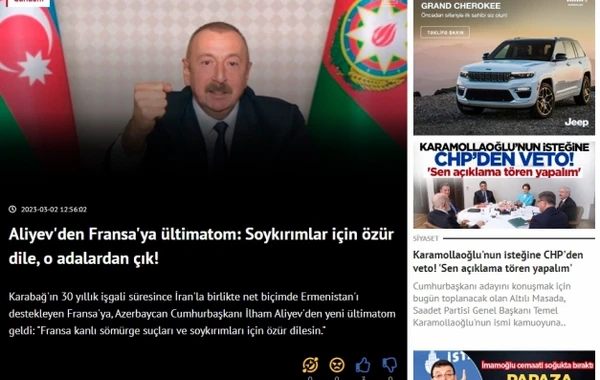Click the Jeep Grand Cherokee ad image

coord(504,67)
